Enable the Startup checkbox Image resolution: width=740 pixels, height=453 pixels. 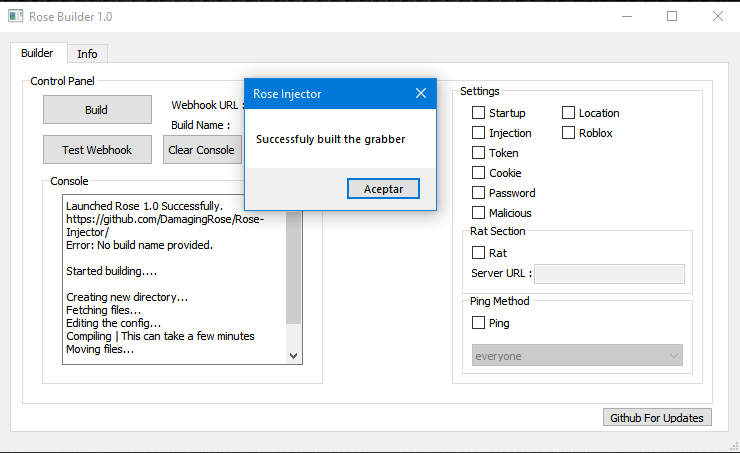point(479,113)
